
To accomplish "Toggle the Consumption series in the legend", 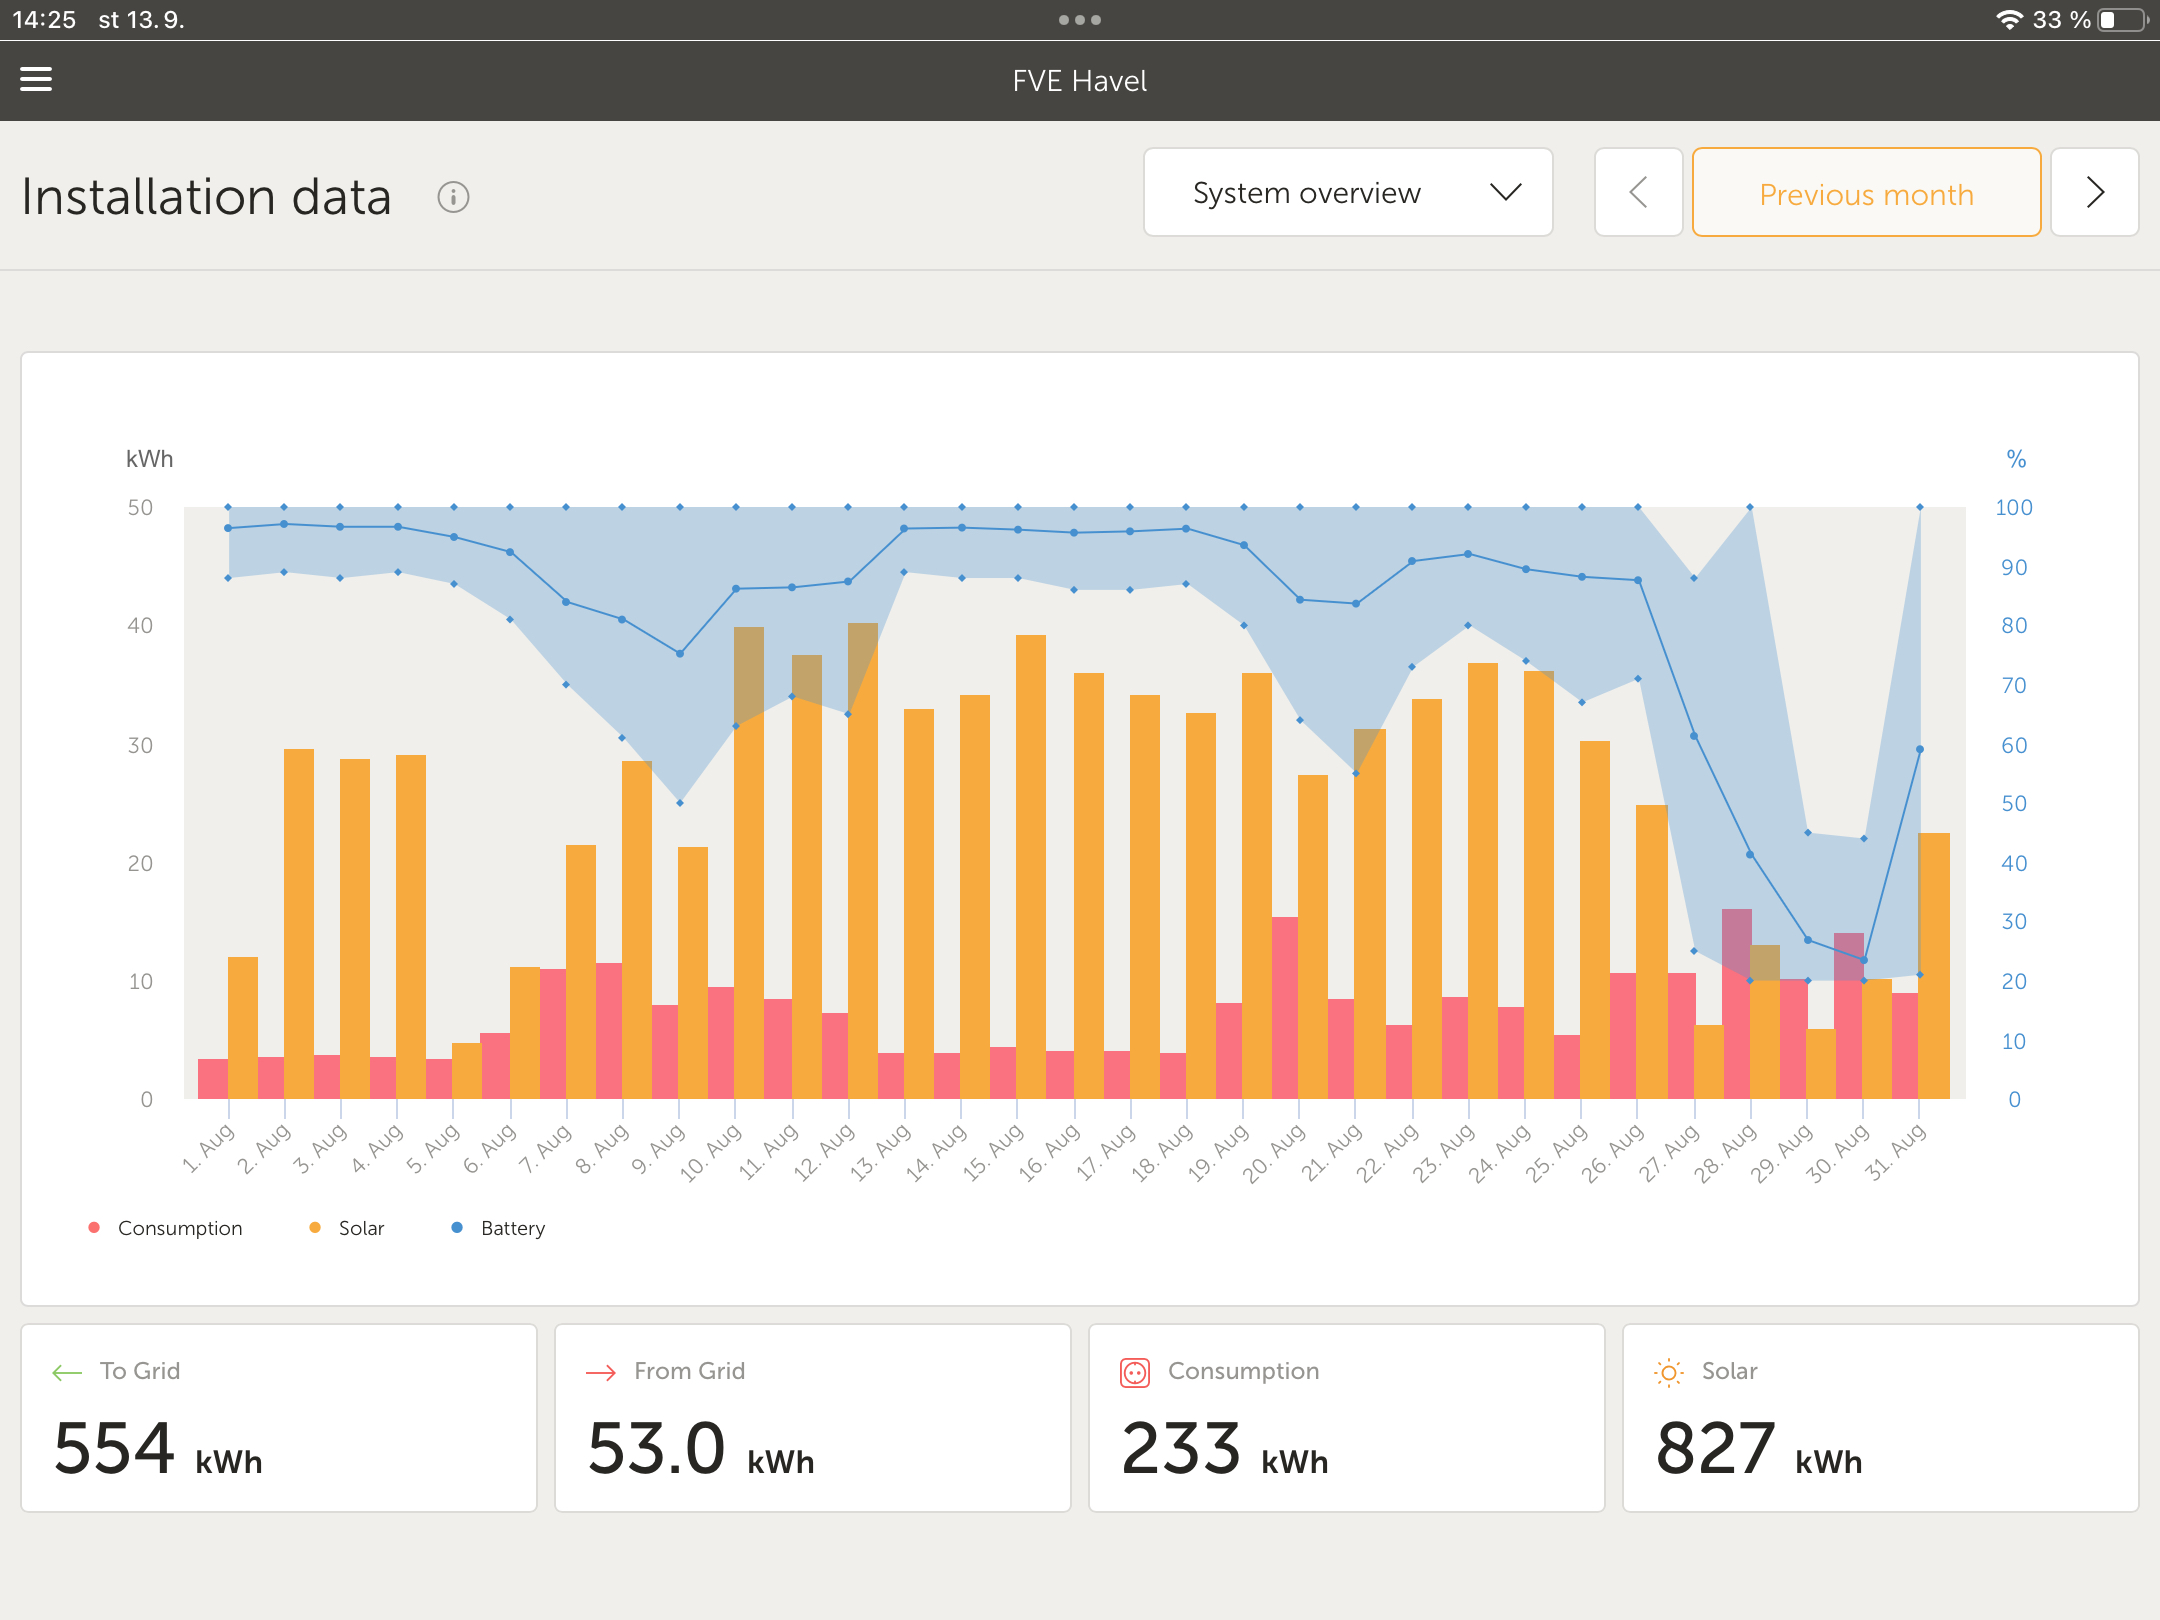I will pyautogui.click(x=165, y=1228).
